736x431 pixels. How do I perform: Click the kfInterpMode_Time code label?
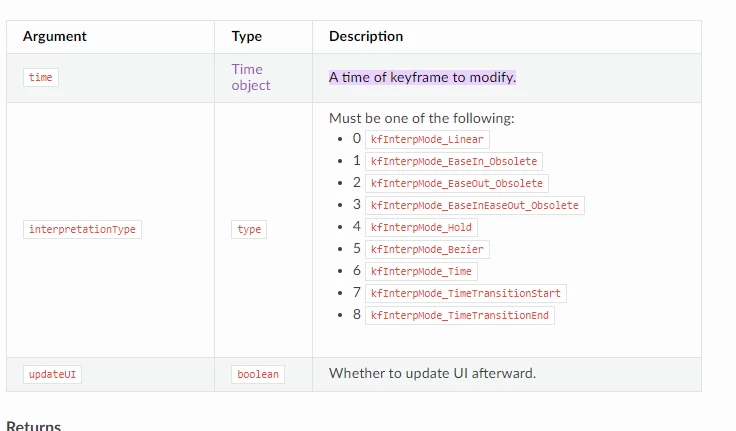point(421,271)
